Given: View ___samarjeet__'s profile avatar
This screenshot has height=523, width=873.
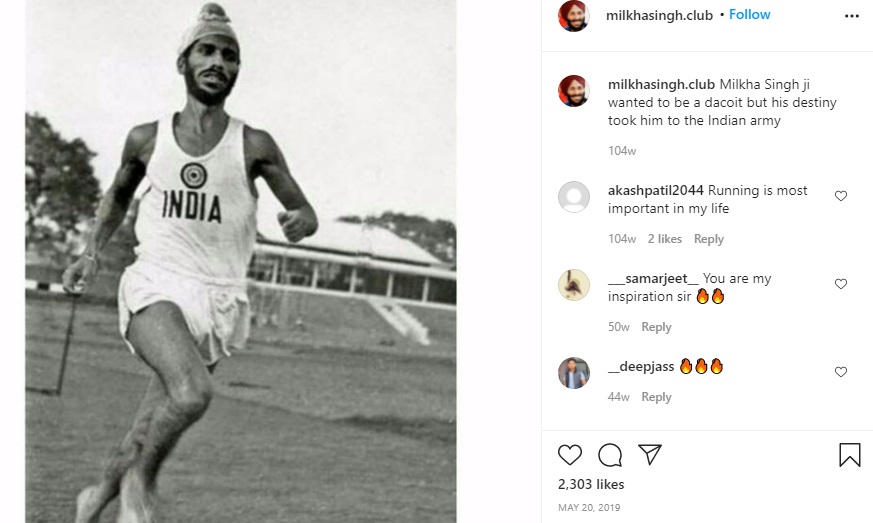Looking at the screenshot, I should (574, 285).
